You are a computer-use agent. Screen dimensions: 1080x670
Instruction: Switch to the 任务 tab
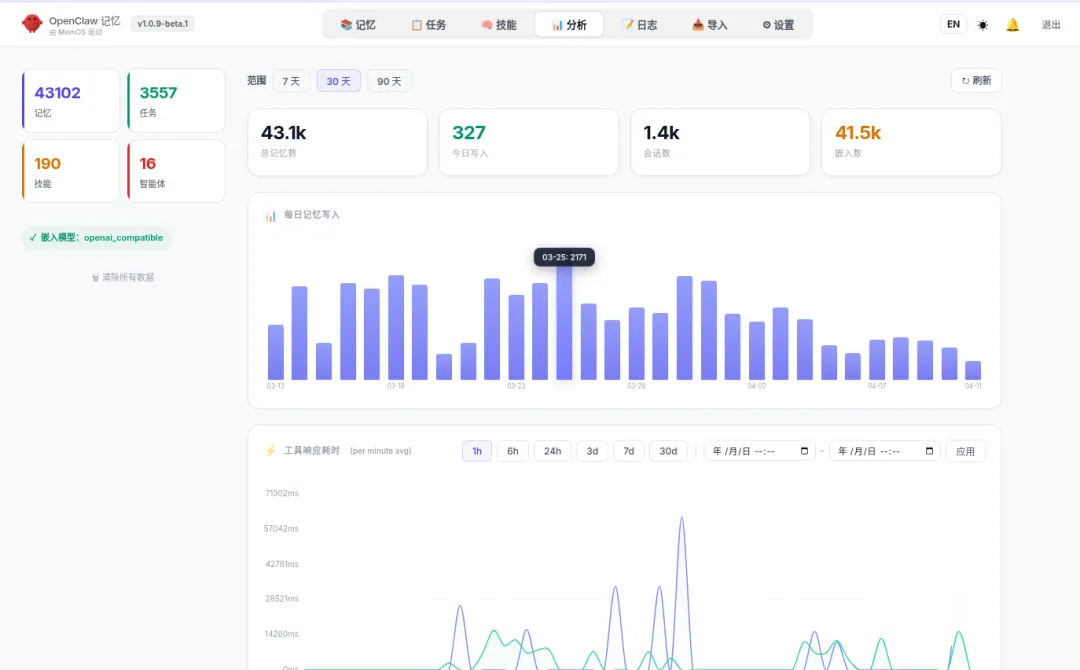coord(428,25)
